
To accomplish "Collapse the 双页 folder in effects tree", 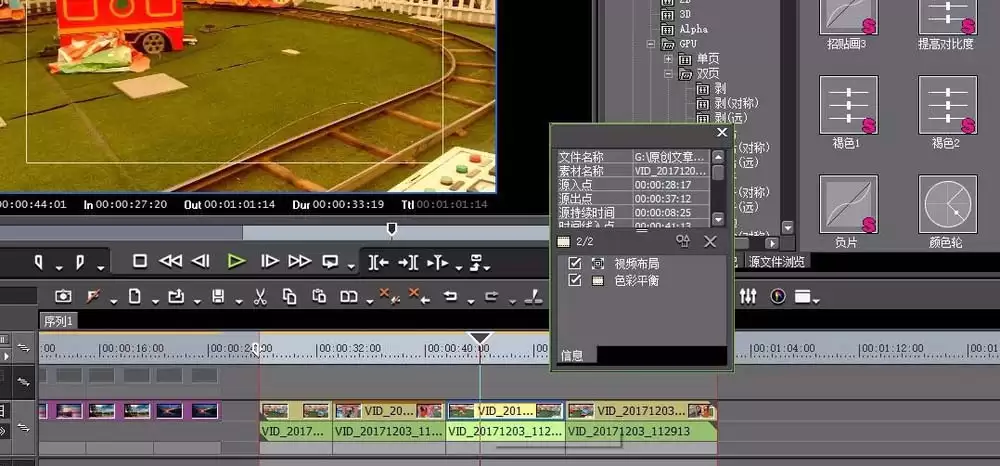I will (668, 74).
